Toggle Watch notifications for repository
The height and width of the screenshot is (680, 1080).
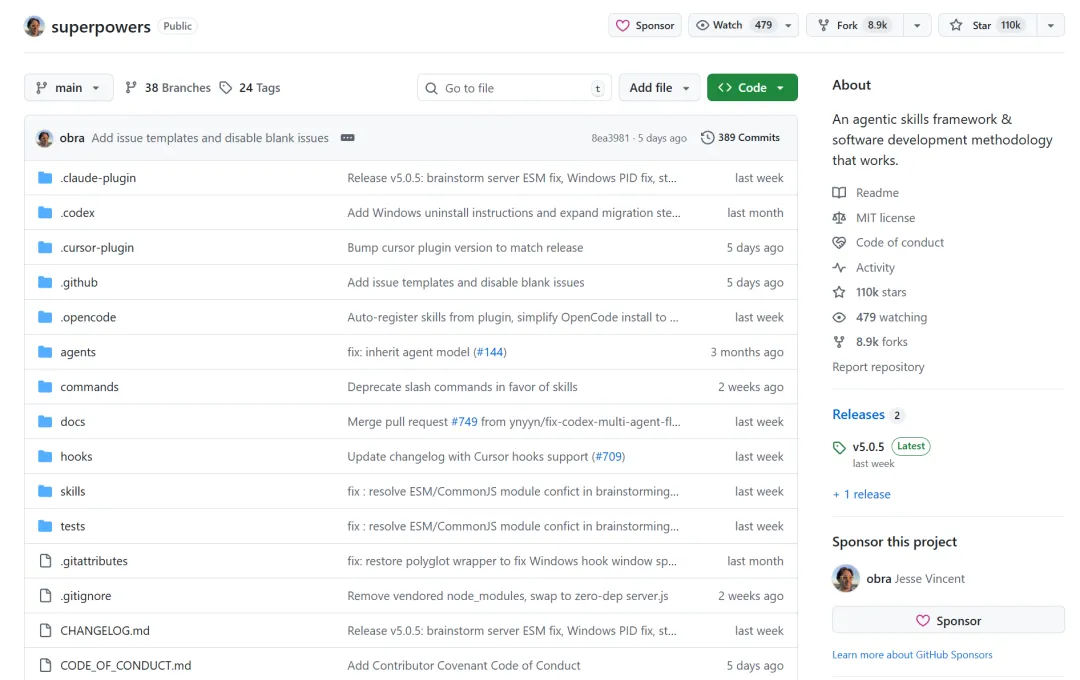click(x=733, y=25)
